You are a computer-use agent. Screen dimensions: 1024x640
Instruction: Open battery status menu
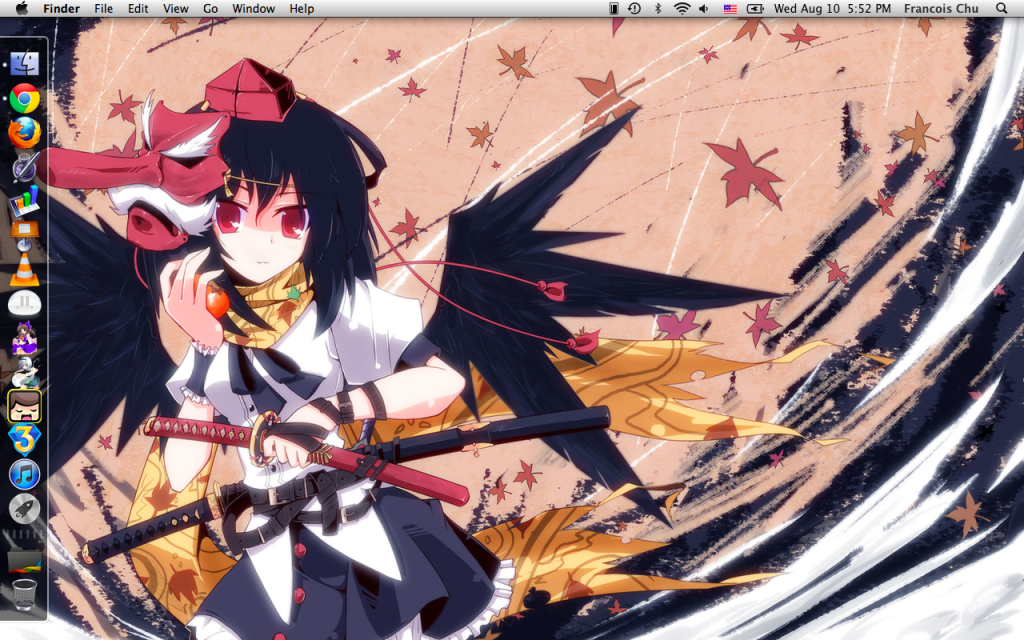click(755, 8)
